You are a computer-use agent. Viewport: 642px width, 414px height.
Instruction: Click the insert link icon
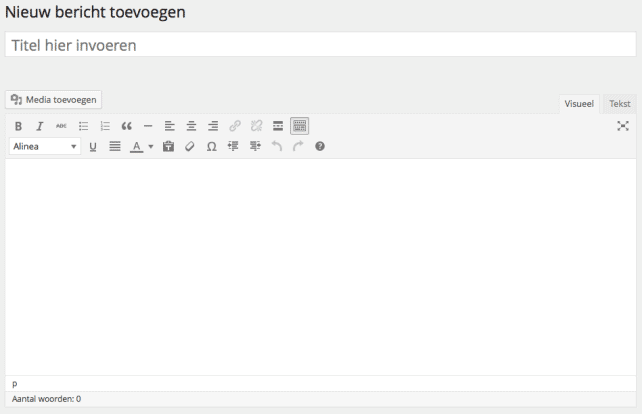pyautogui.click(x=235, y=126)
